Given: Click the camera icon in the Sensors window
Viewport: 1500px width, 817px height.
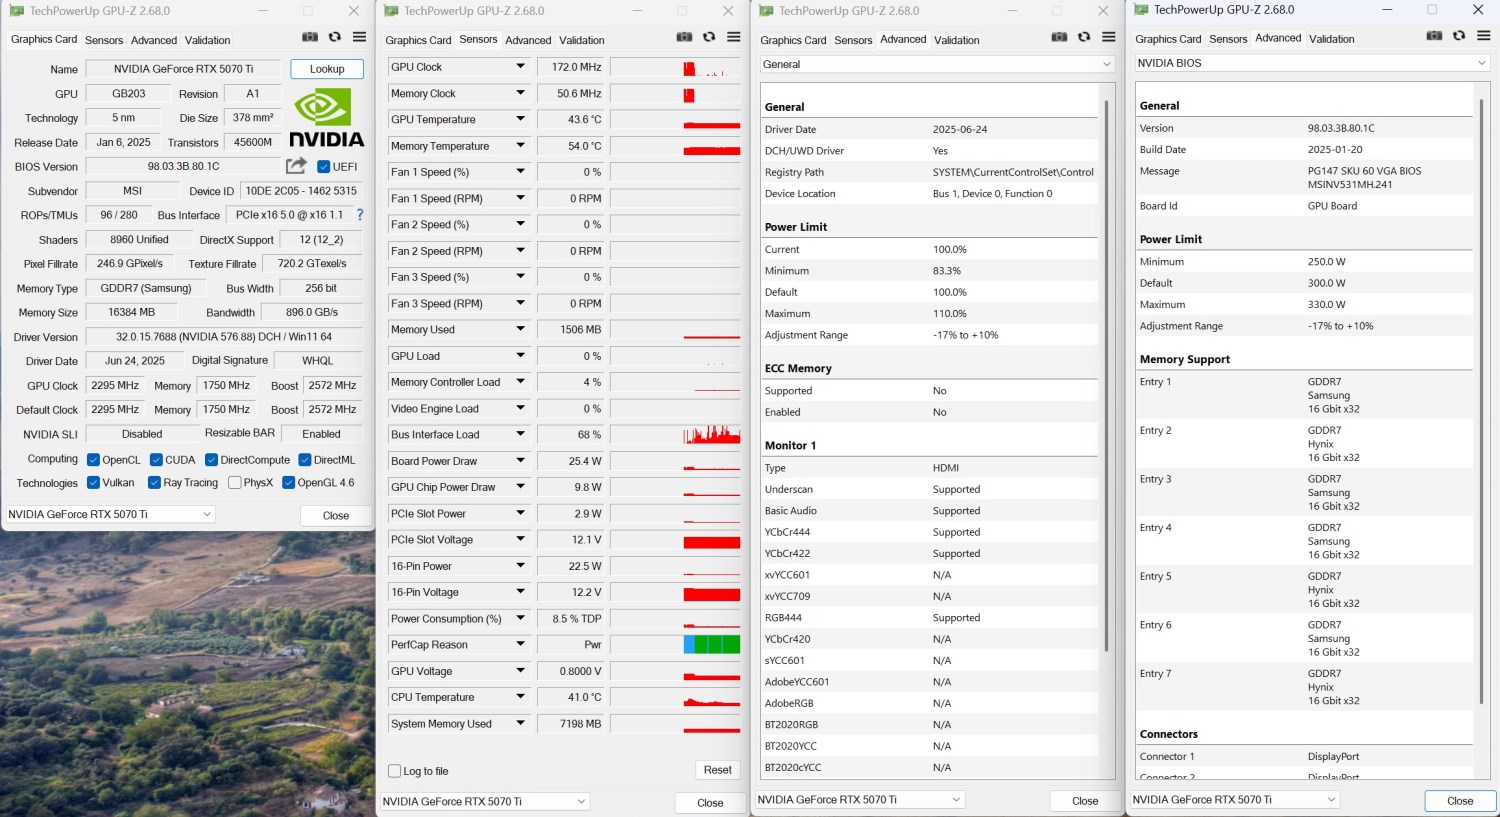Looking at the screenshot, I should click(x=684, y=37).
